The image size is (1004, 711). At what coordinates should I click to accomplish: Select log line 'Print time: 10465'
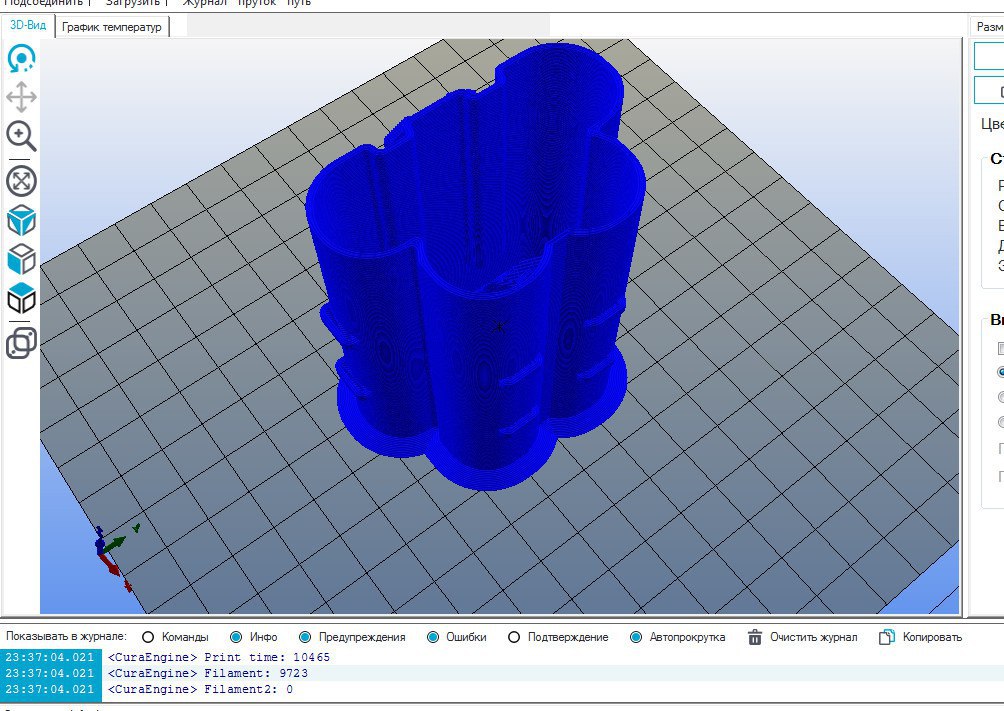219,657
